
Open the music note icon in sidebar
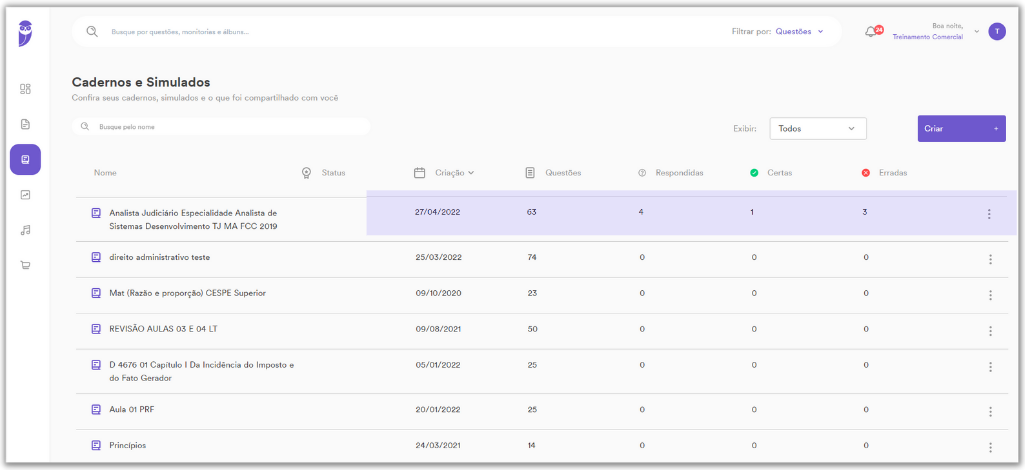tap(25, 230)
